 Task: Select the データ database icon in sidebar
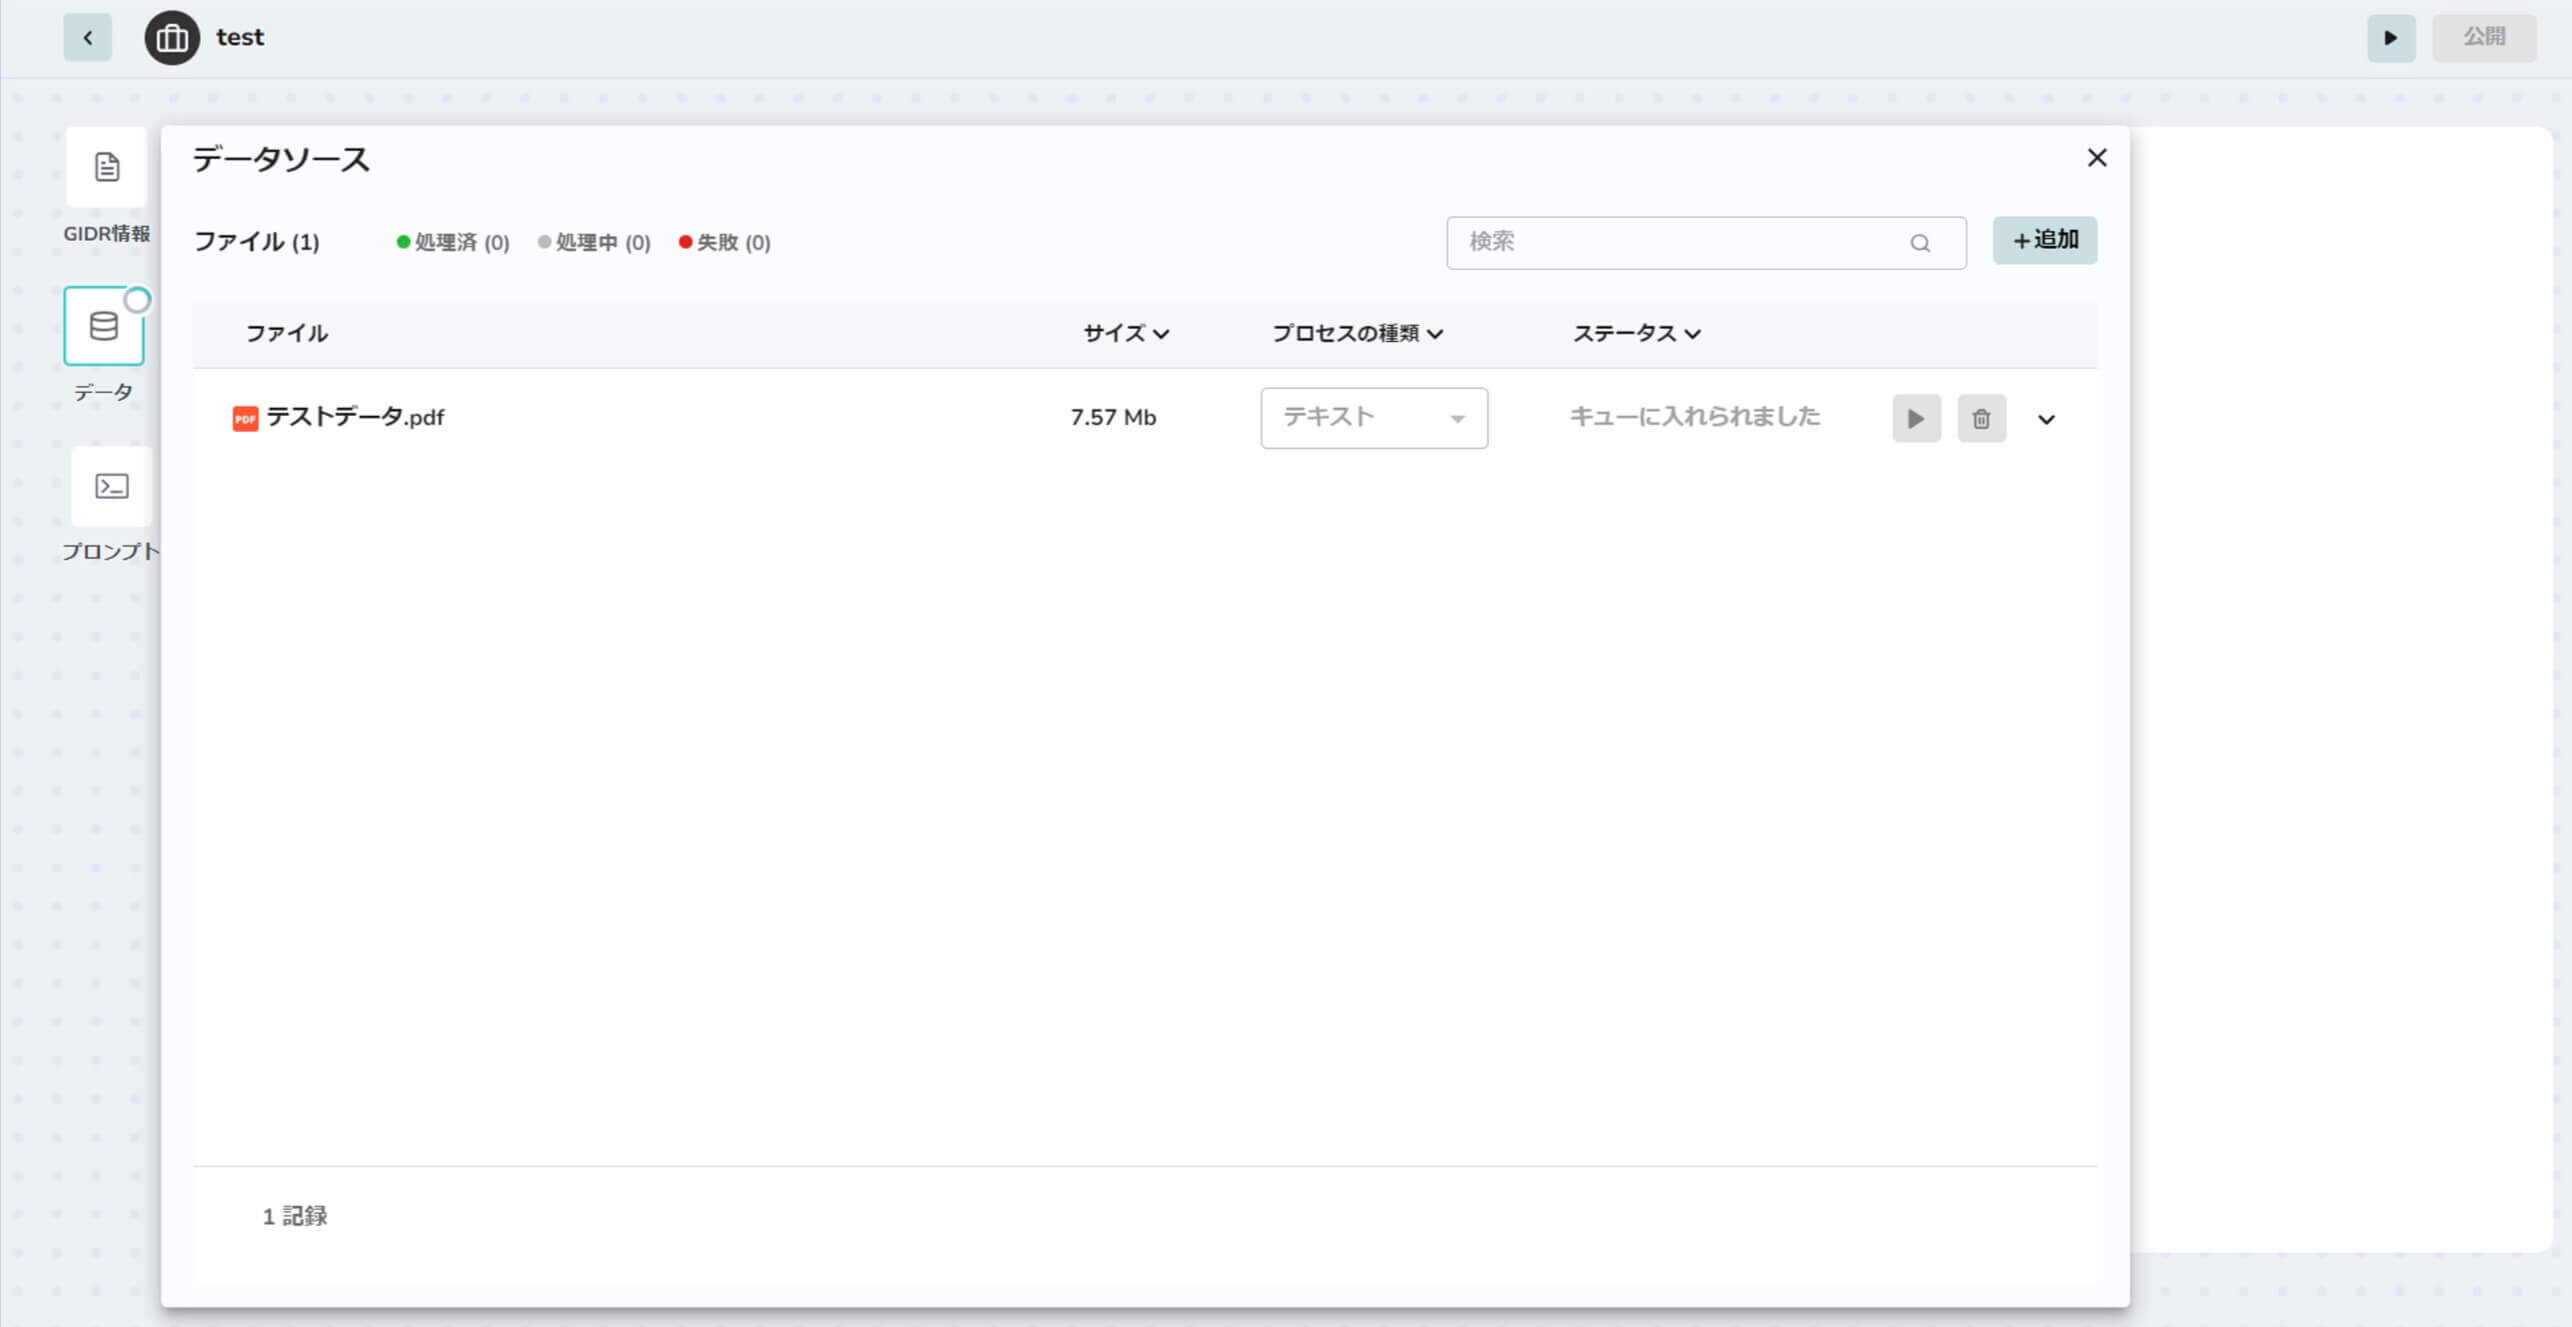pos(104,326)
